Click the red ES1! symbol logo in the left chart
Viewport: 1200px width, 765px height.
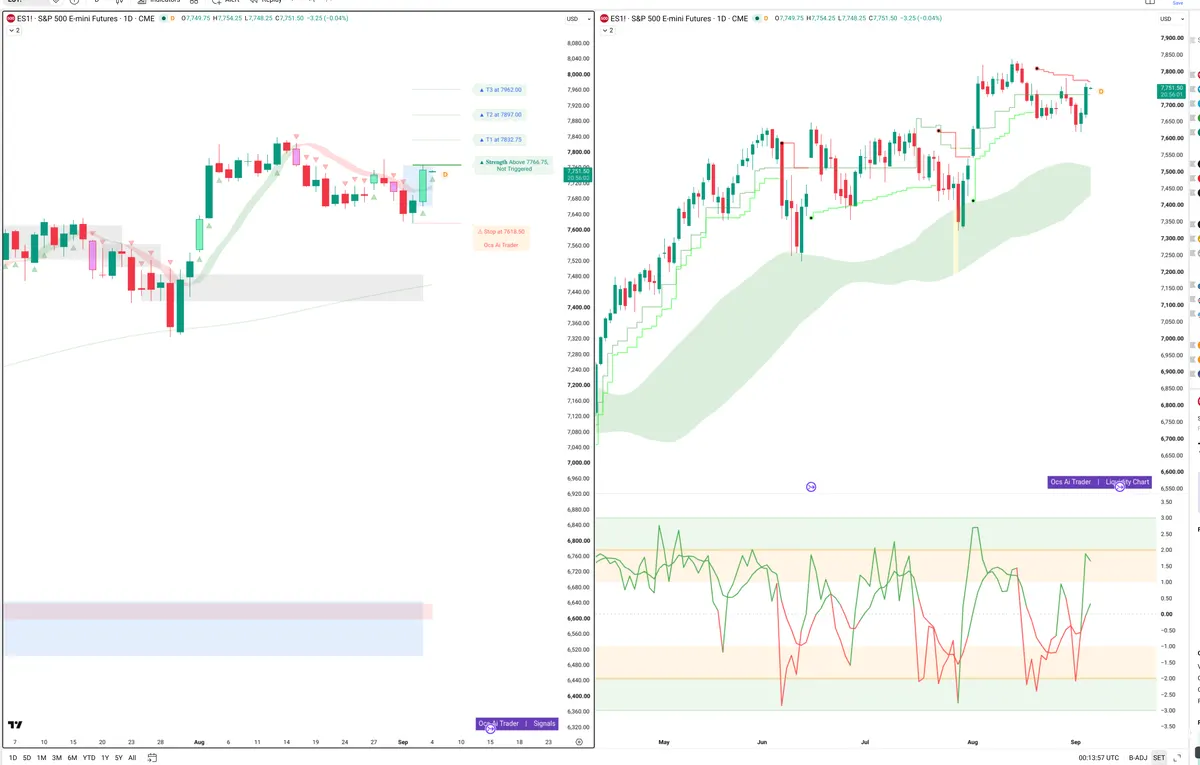[x=10, y=18]
